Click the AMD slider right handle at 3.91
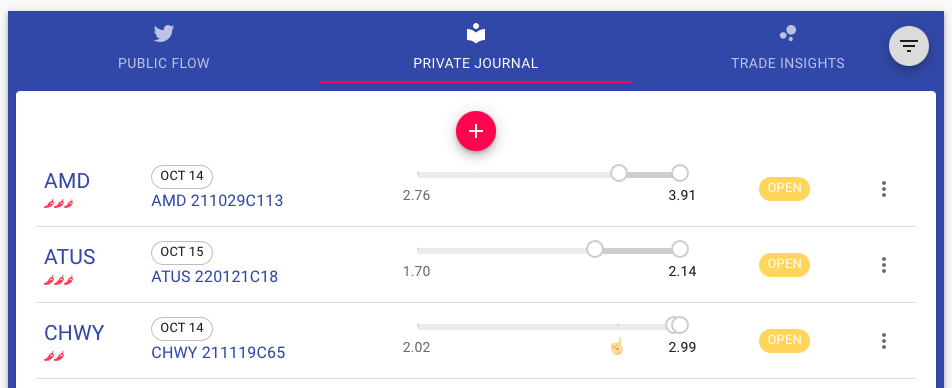Image resolution: width=952 pixels, height=388 pixels. (x=680, y=173)
